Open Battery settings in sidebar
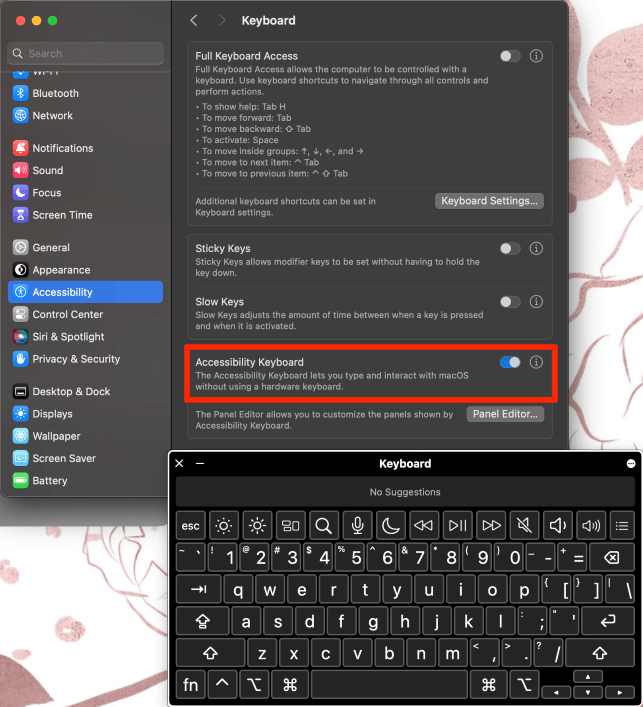This screenshot has width=643, height=707. [86, 481]
